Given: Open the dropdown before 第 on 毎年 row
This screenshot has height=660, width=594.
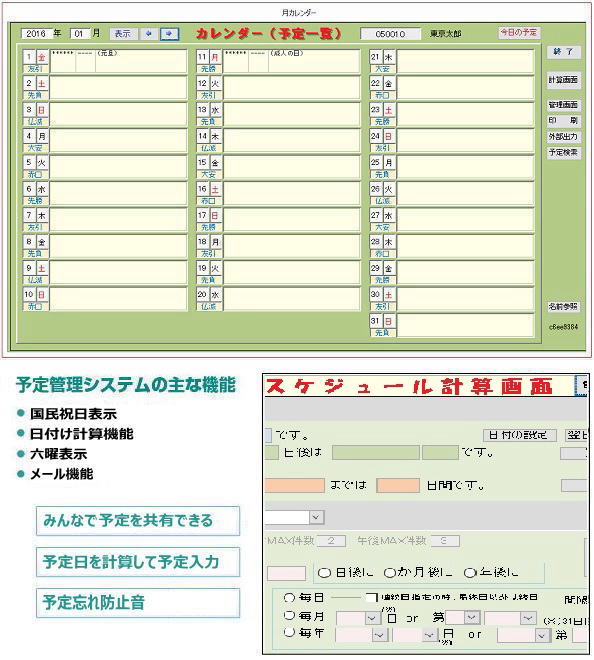Looking at the screenshot, I should pos(542,635).
